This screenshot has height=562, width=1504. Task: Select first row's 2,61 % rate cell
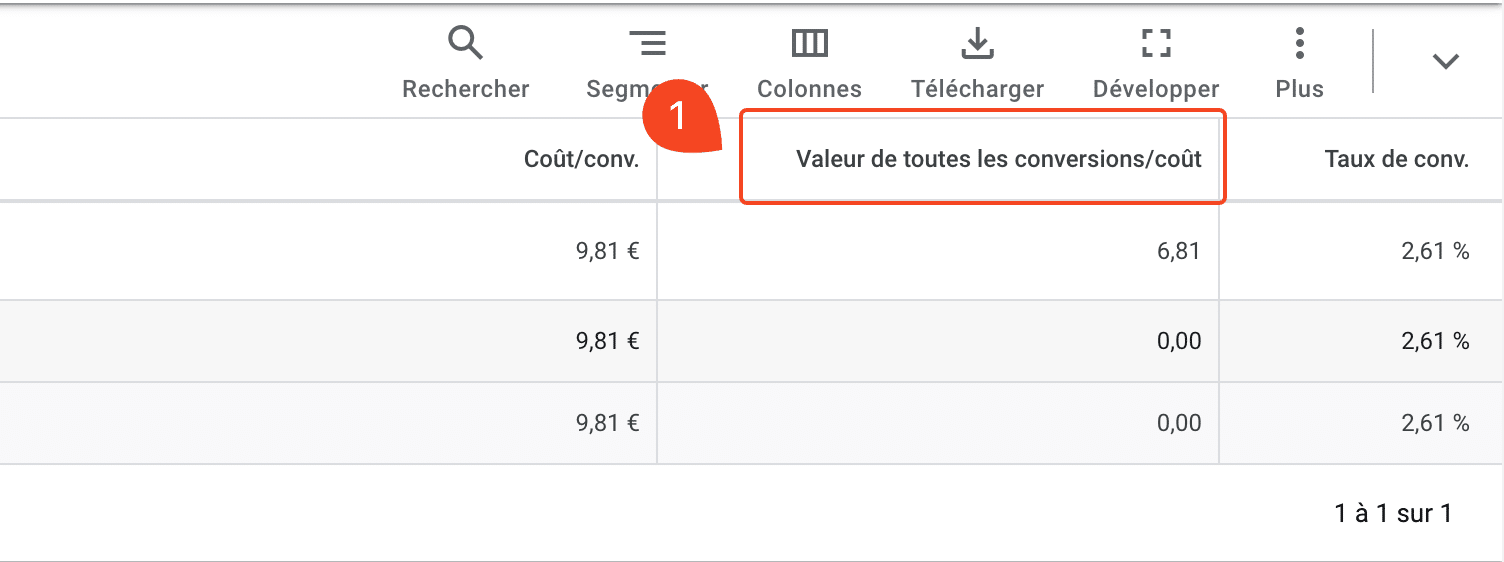tap(1435, 251)
